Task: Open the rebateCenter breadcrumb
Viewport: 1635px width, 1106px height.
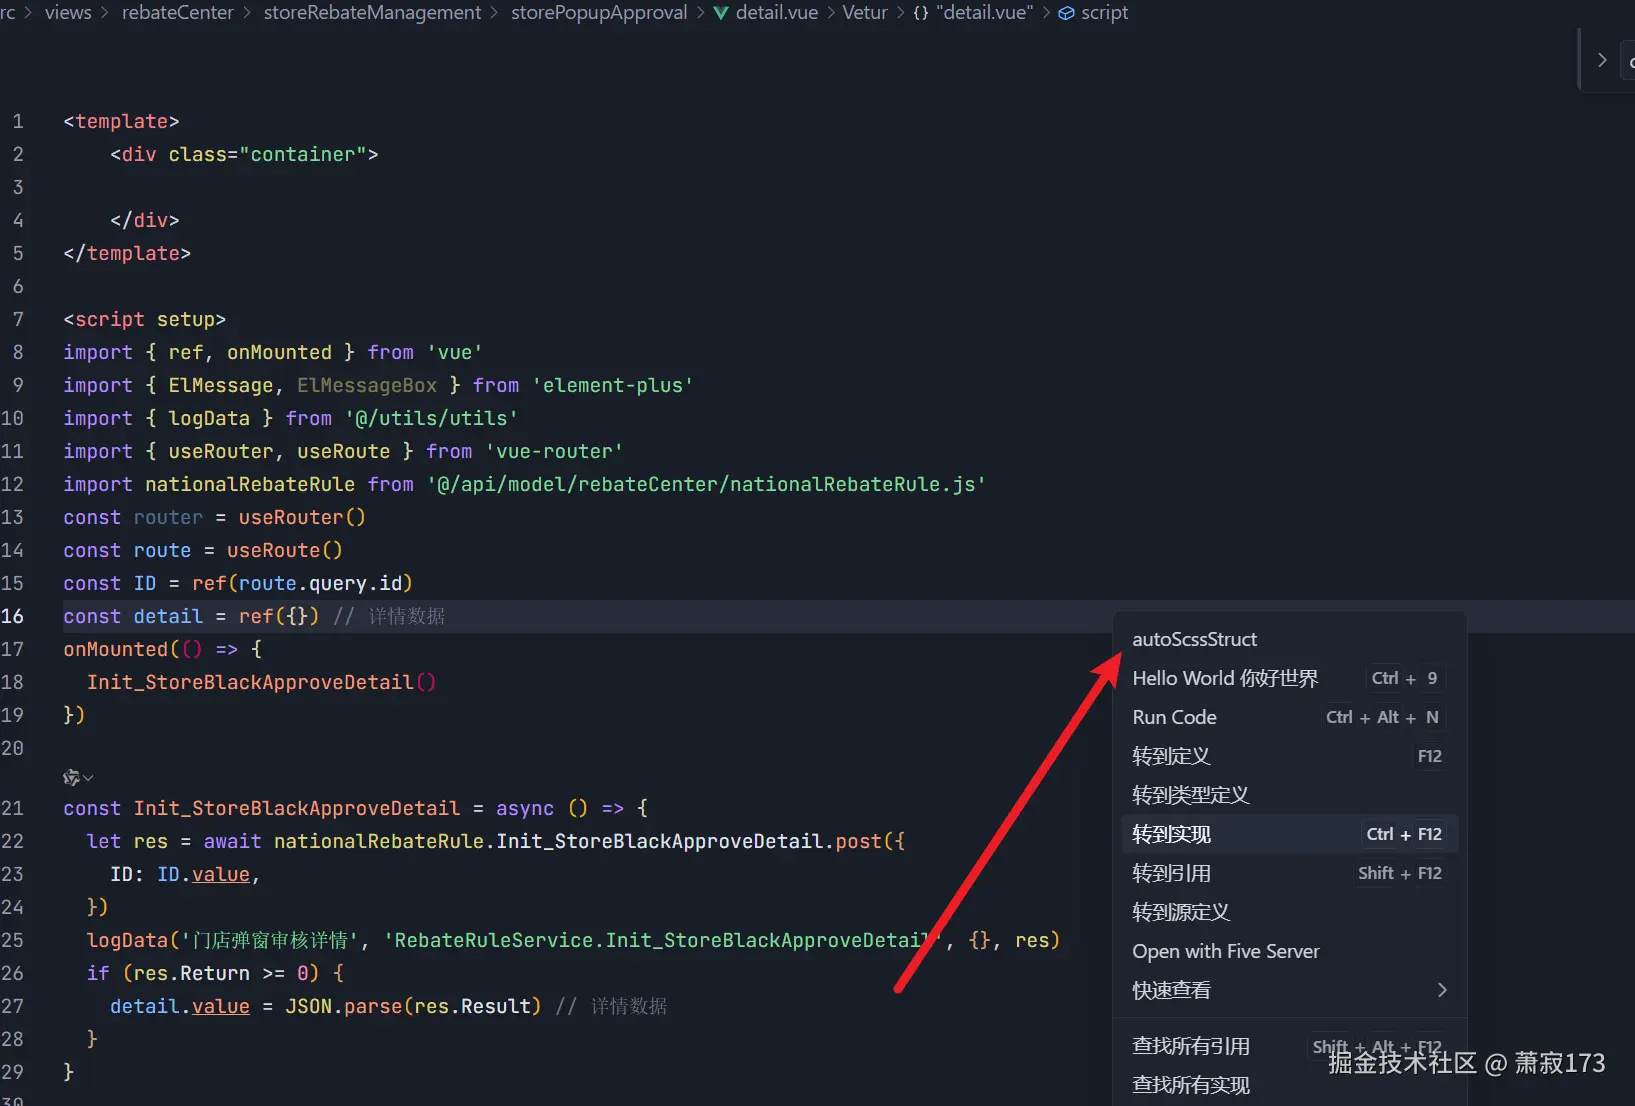Action: pyautogui.click(x=178, y=13)
